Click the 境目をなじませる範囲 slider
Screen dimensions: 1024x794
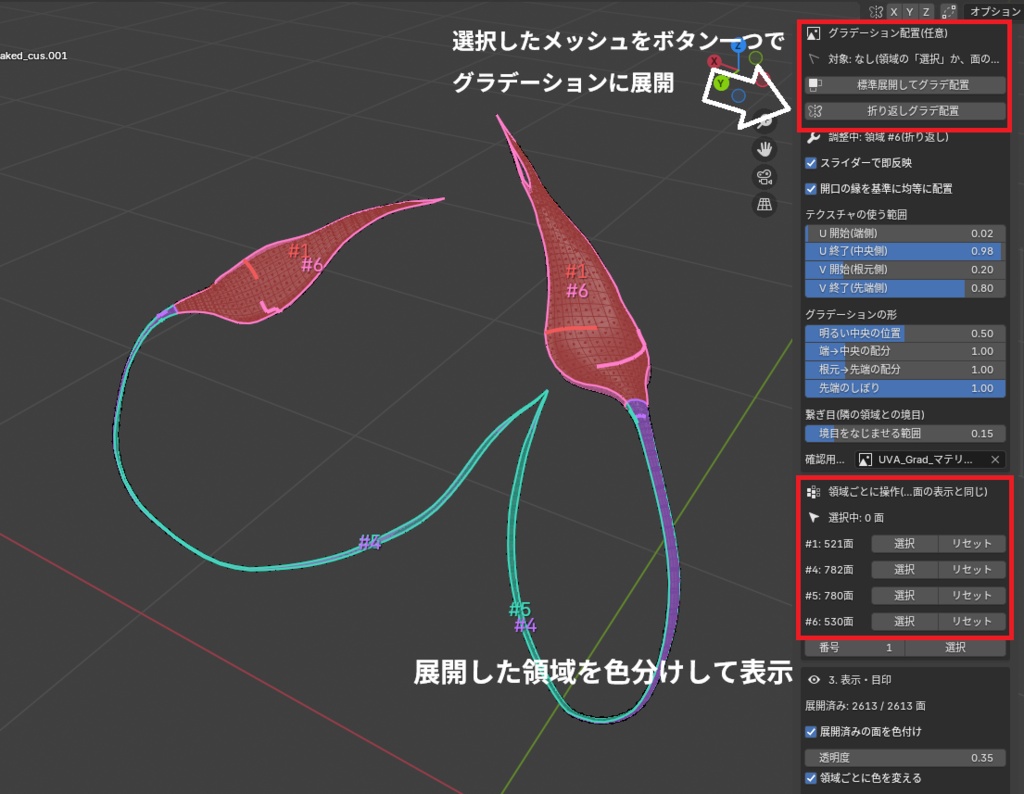[905, 434]
